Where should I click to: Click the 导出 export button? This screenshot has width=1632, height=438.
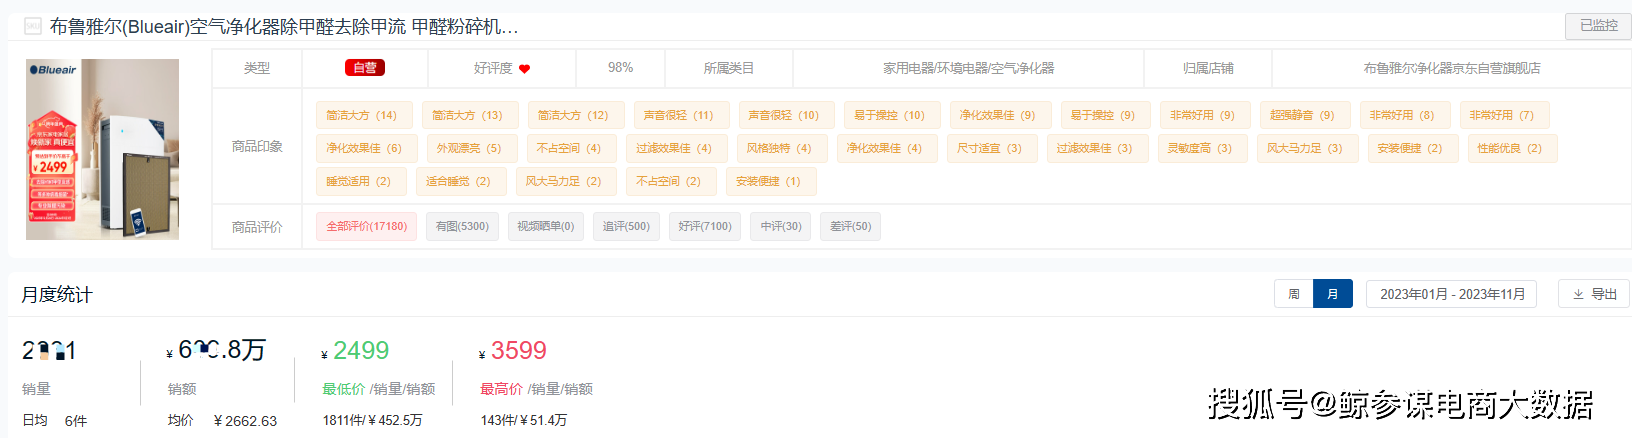1595,294
